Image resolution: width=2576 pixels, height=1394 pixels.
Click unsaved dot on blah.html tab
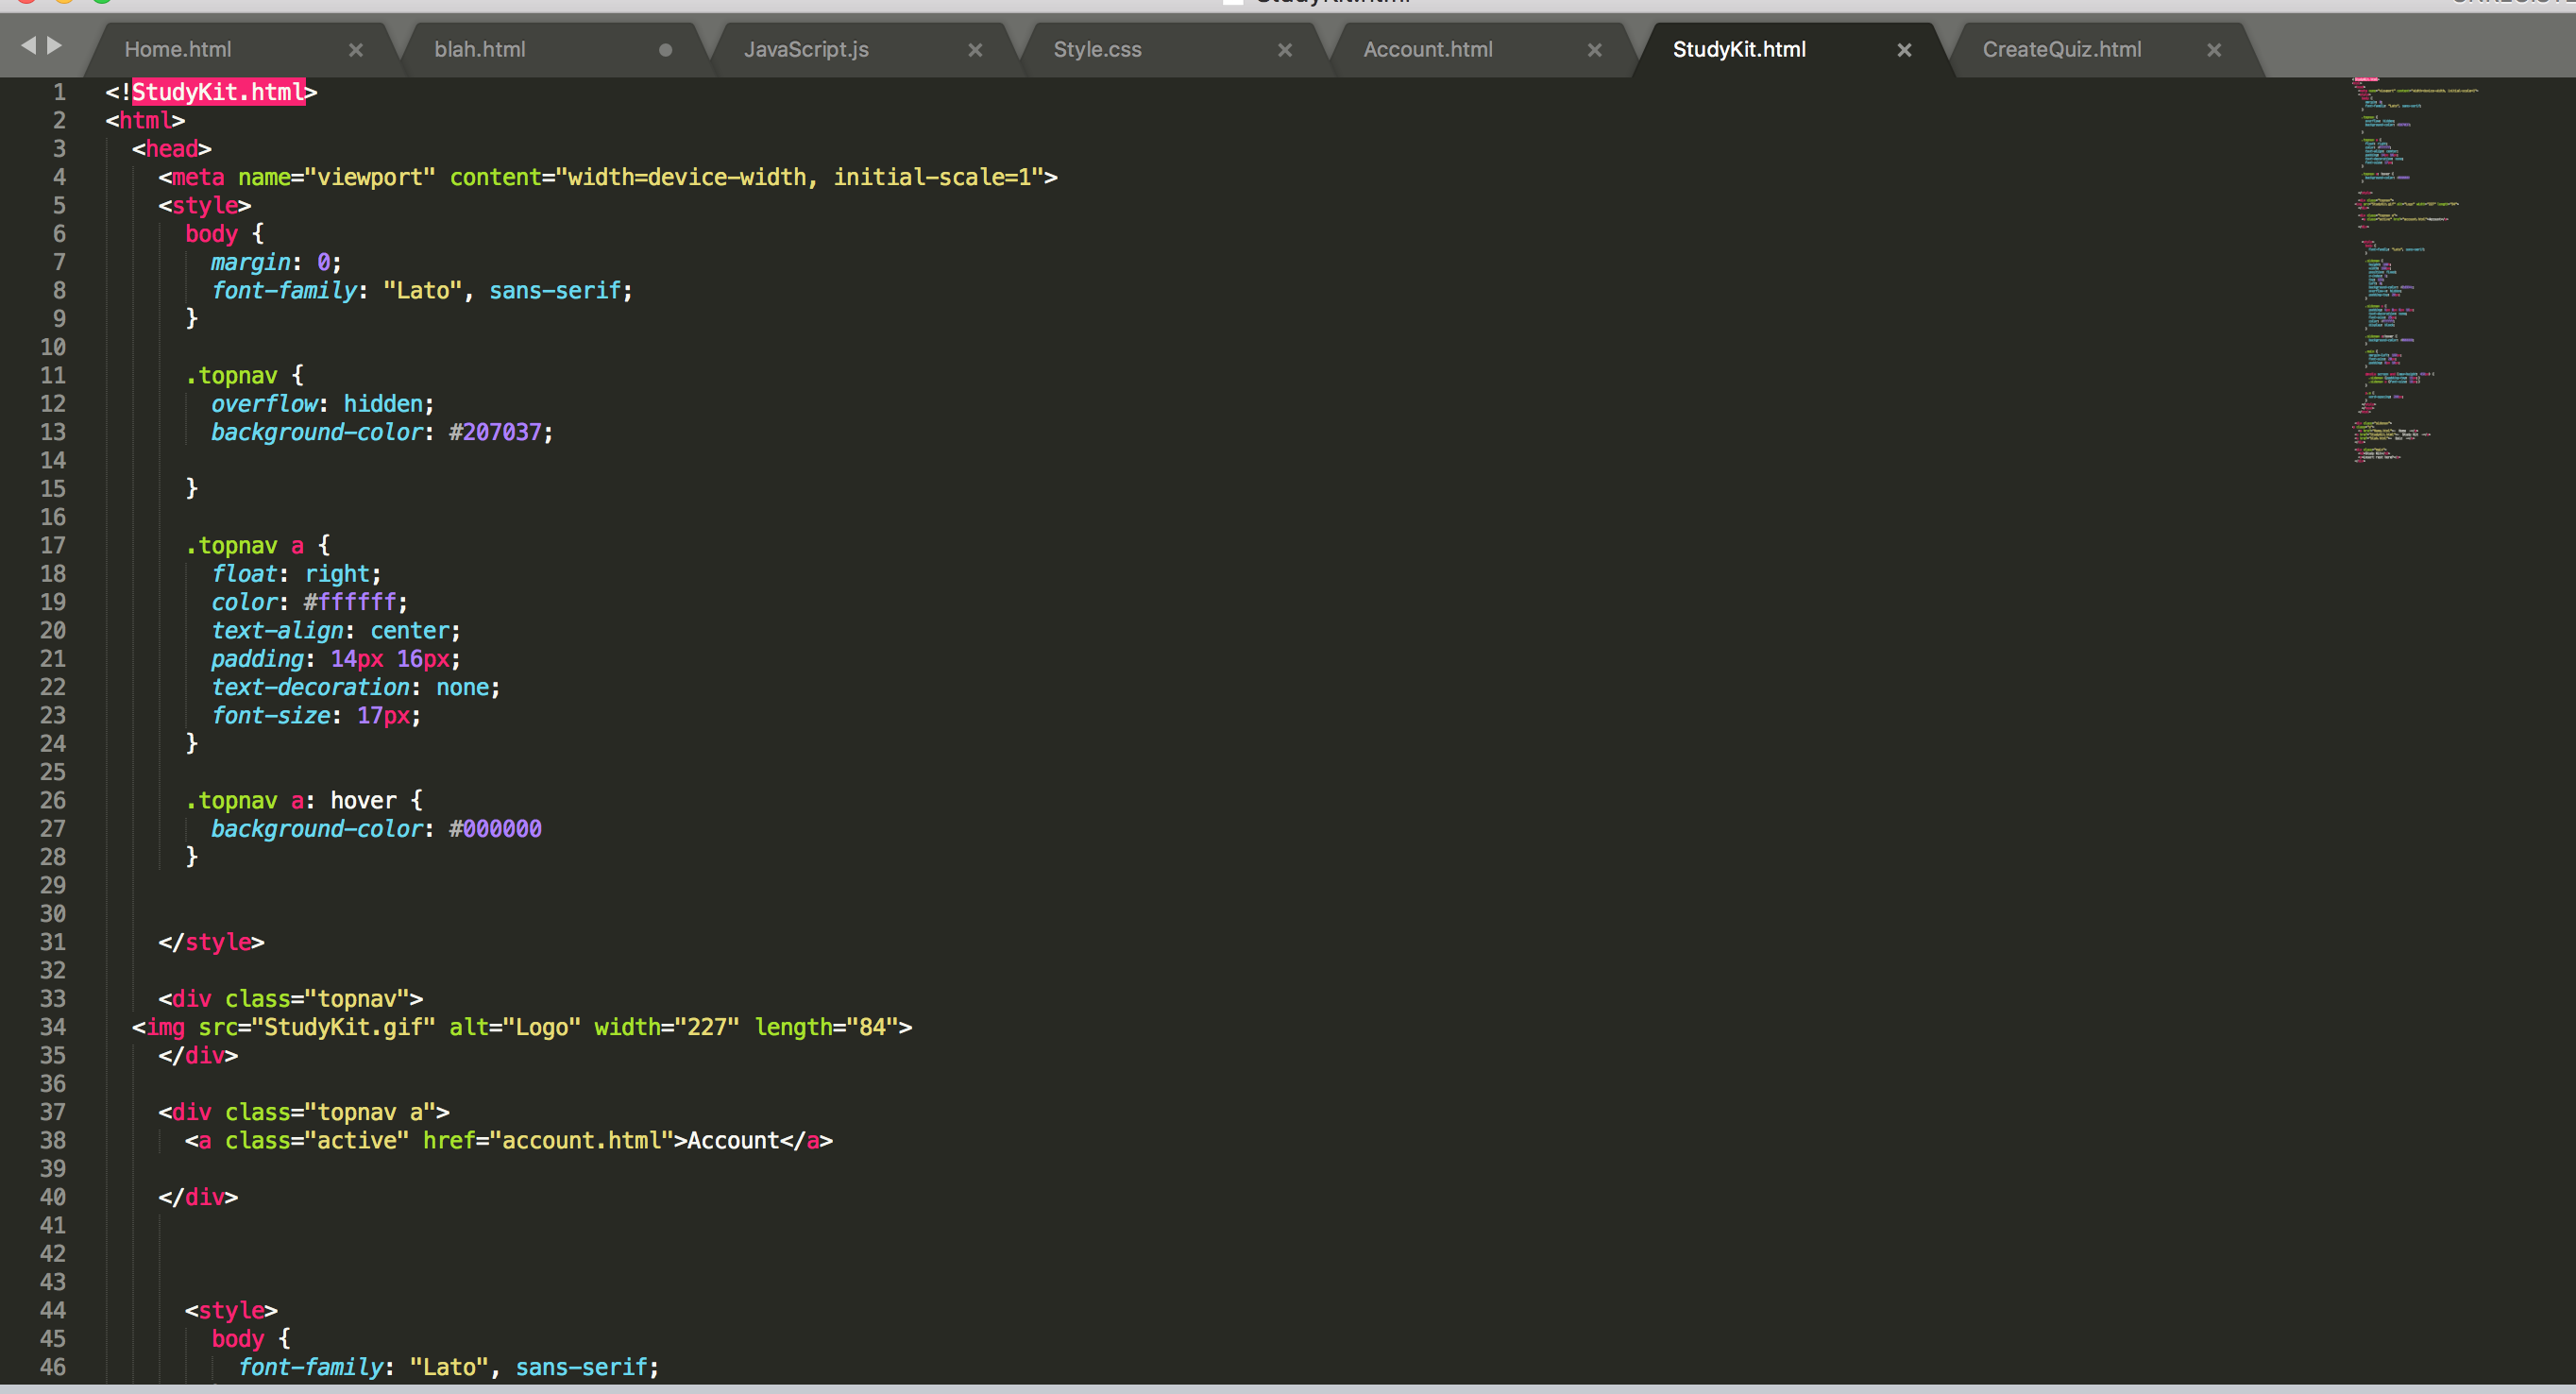[x=665, y=50]
